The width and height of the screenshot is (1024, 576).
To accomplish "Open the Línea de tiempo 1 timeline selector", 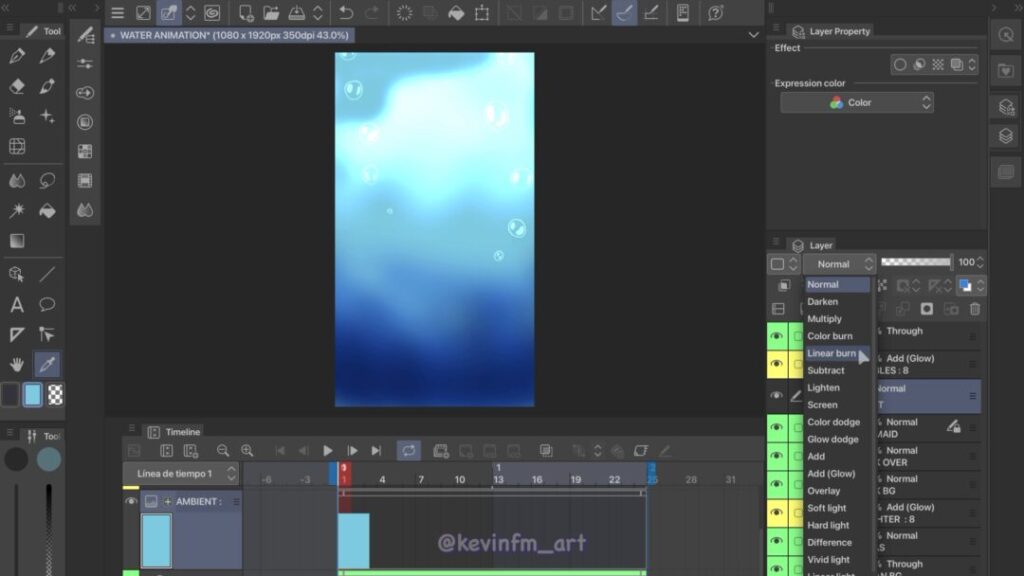I will coord(181,473).
